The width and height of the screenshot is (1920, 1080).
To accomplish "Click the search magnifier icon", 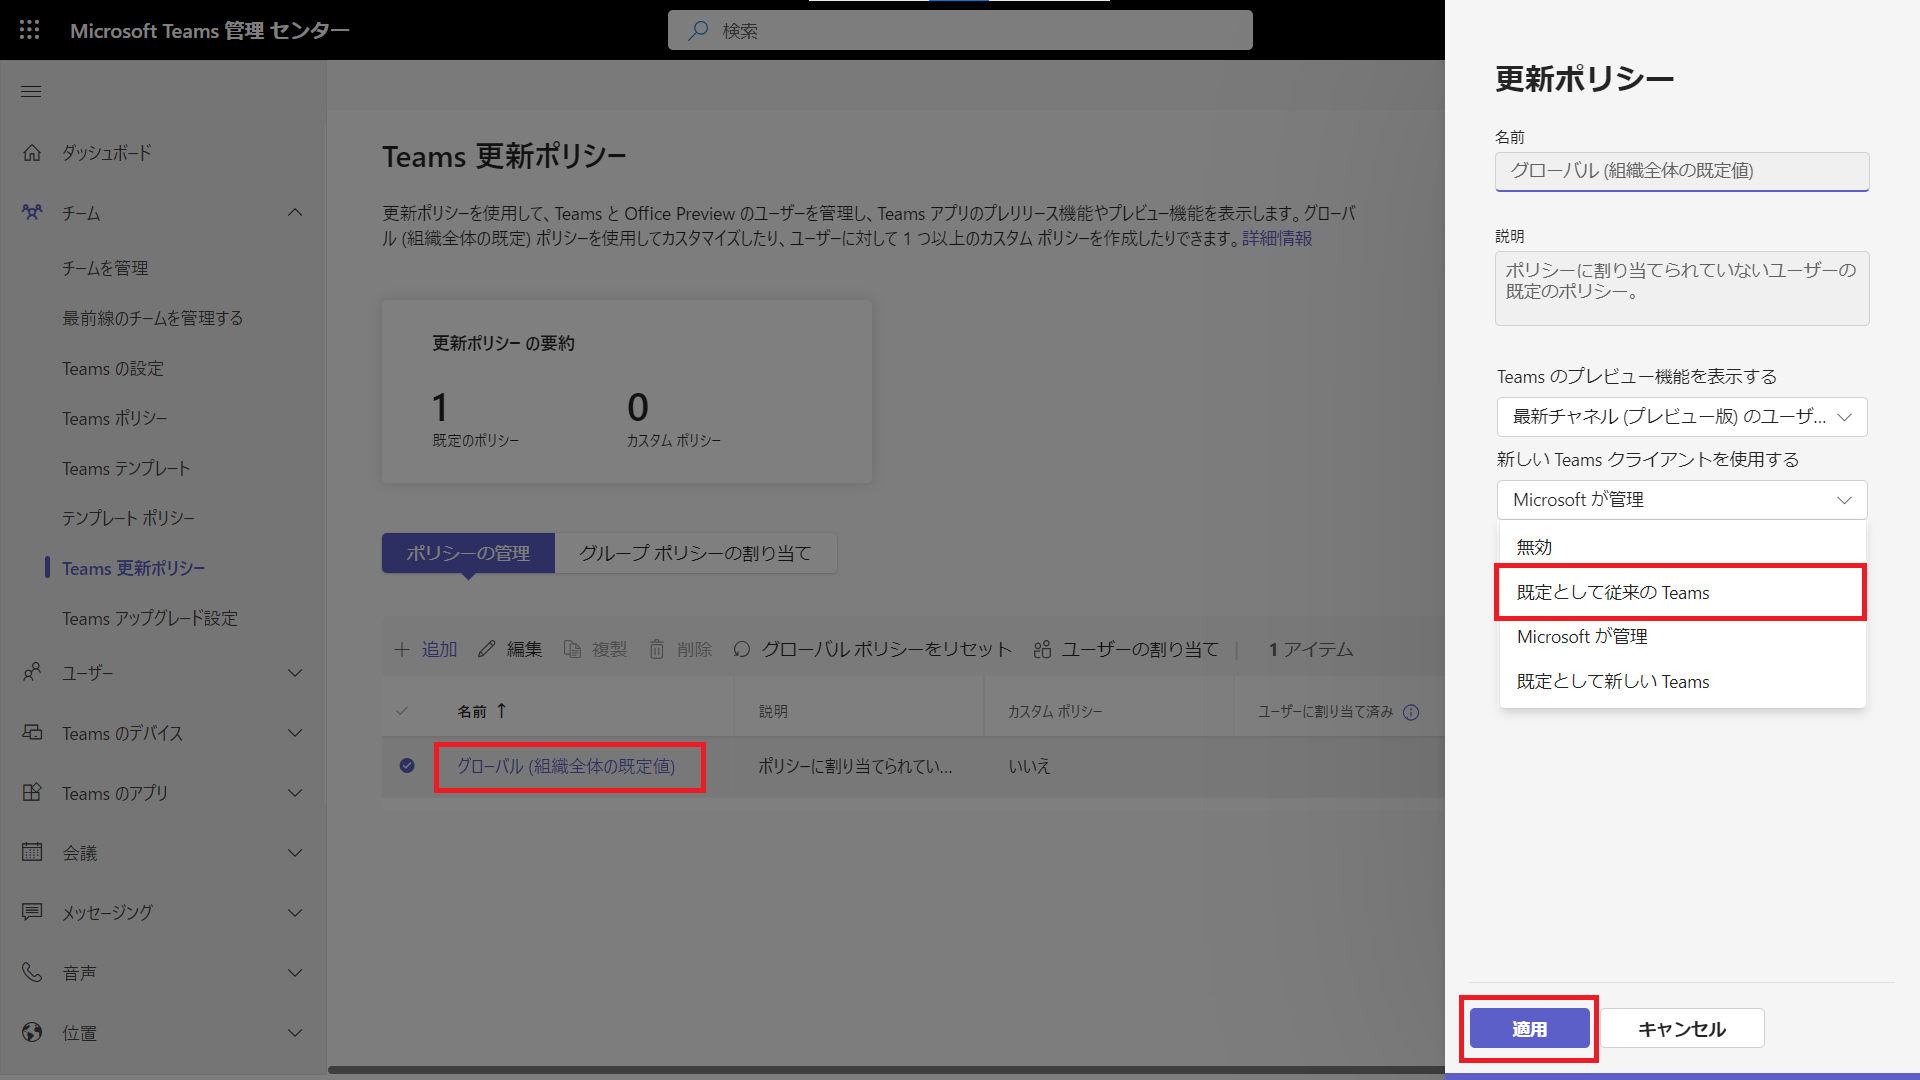I will (x=698, y=31).
